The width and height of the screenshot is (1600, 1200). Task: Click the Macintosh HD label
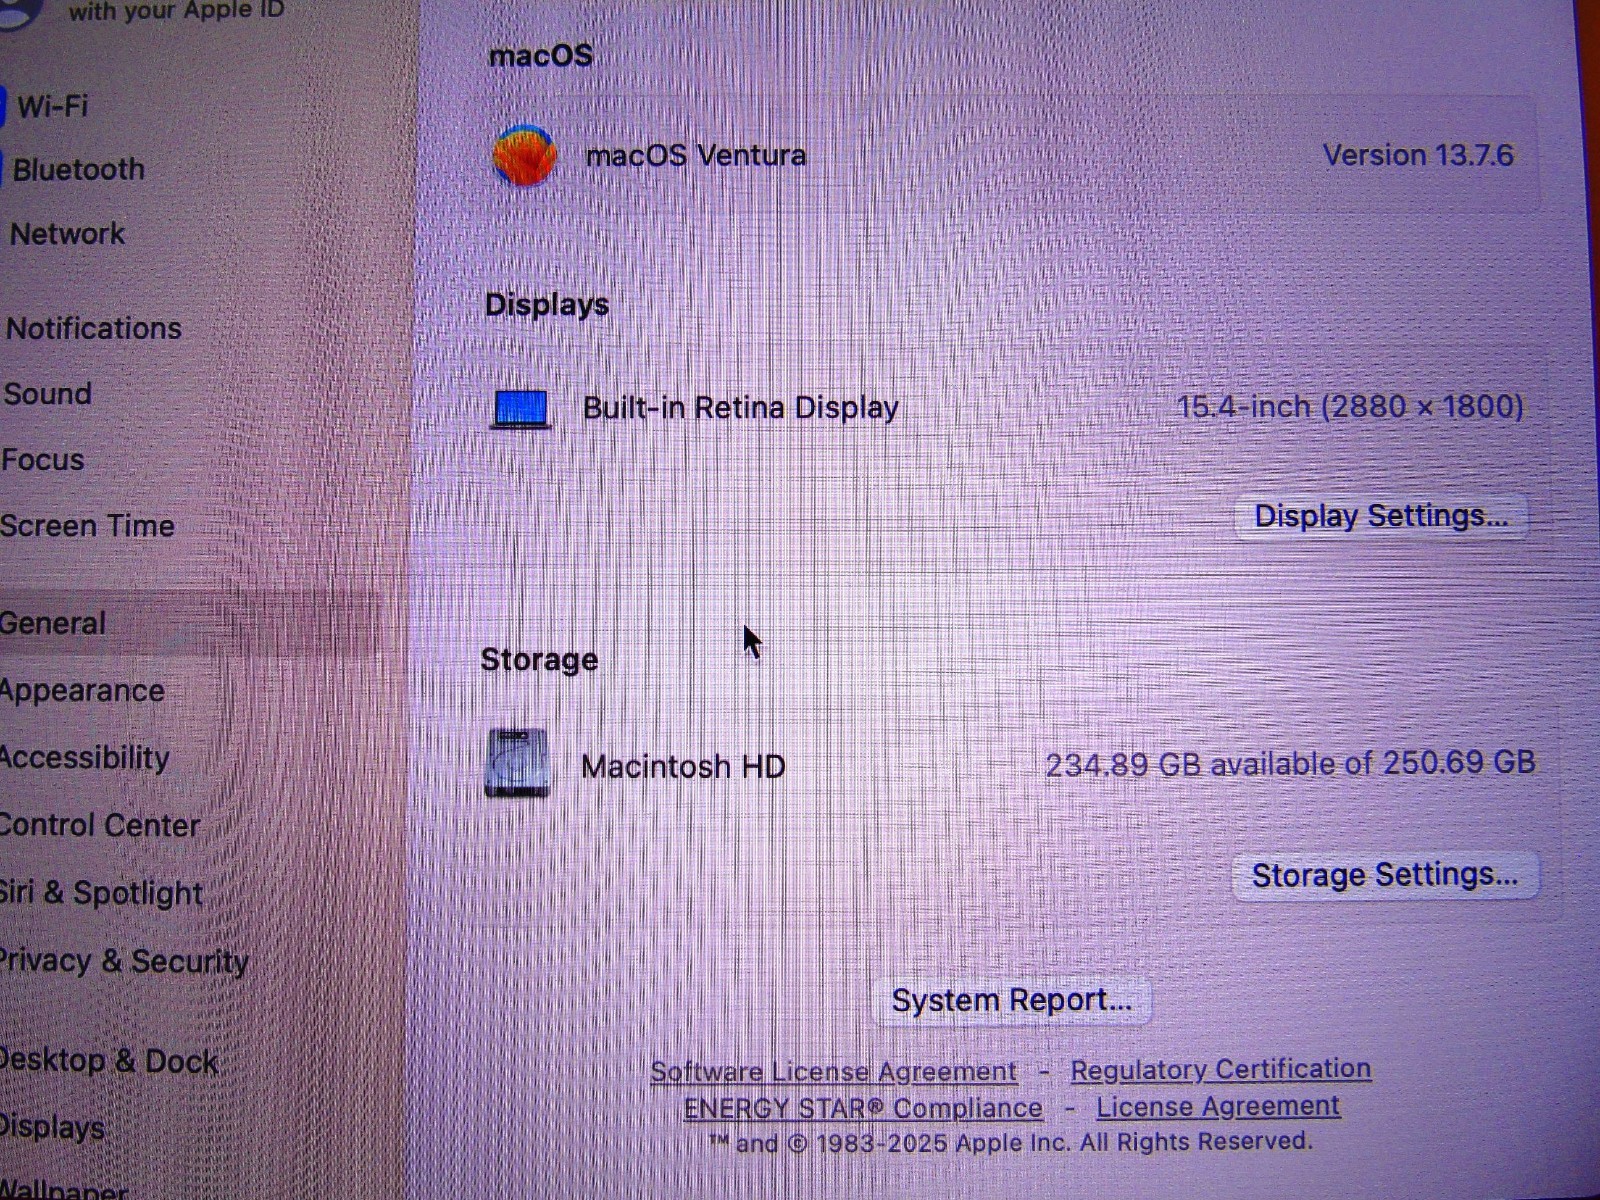(683, 767)
